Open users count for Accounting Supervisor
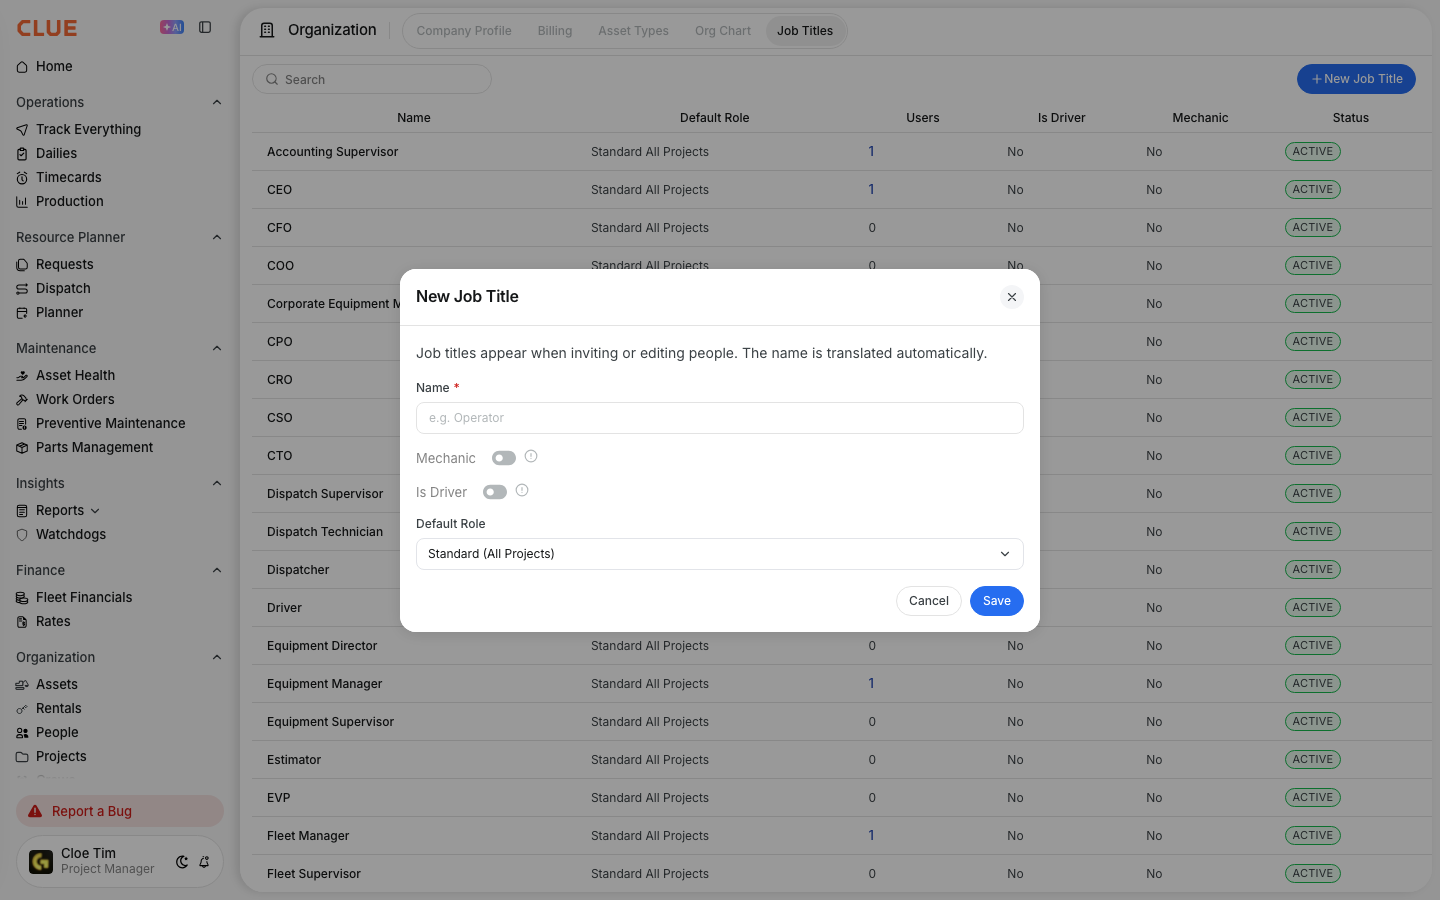The width and height of the screenshot is (1440, 900). [871, 152]
